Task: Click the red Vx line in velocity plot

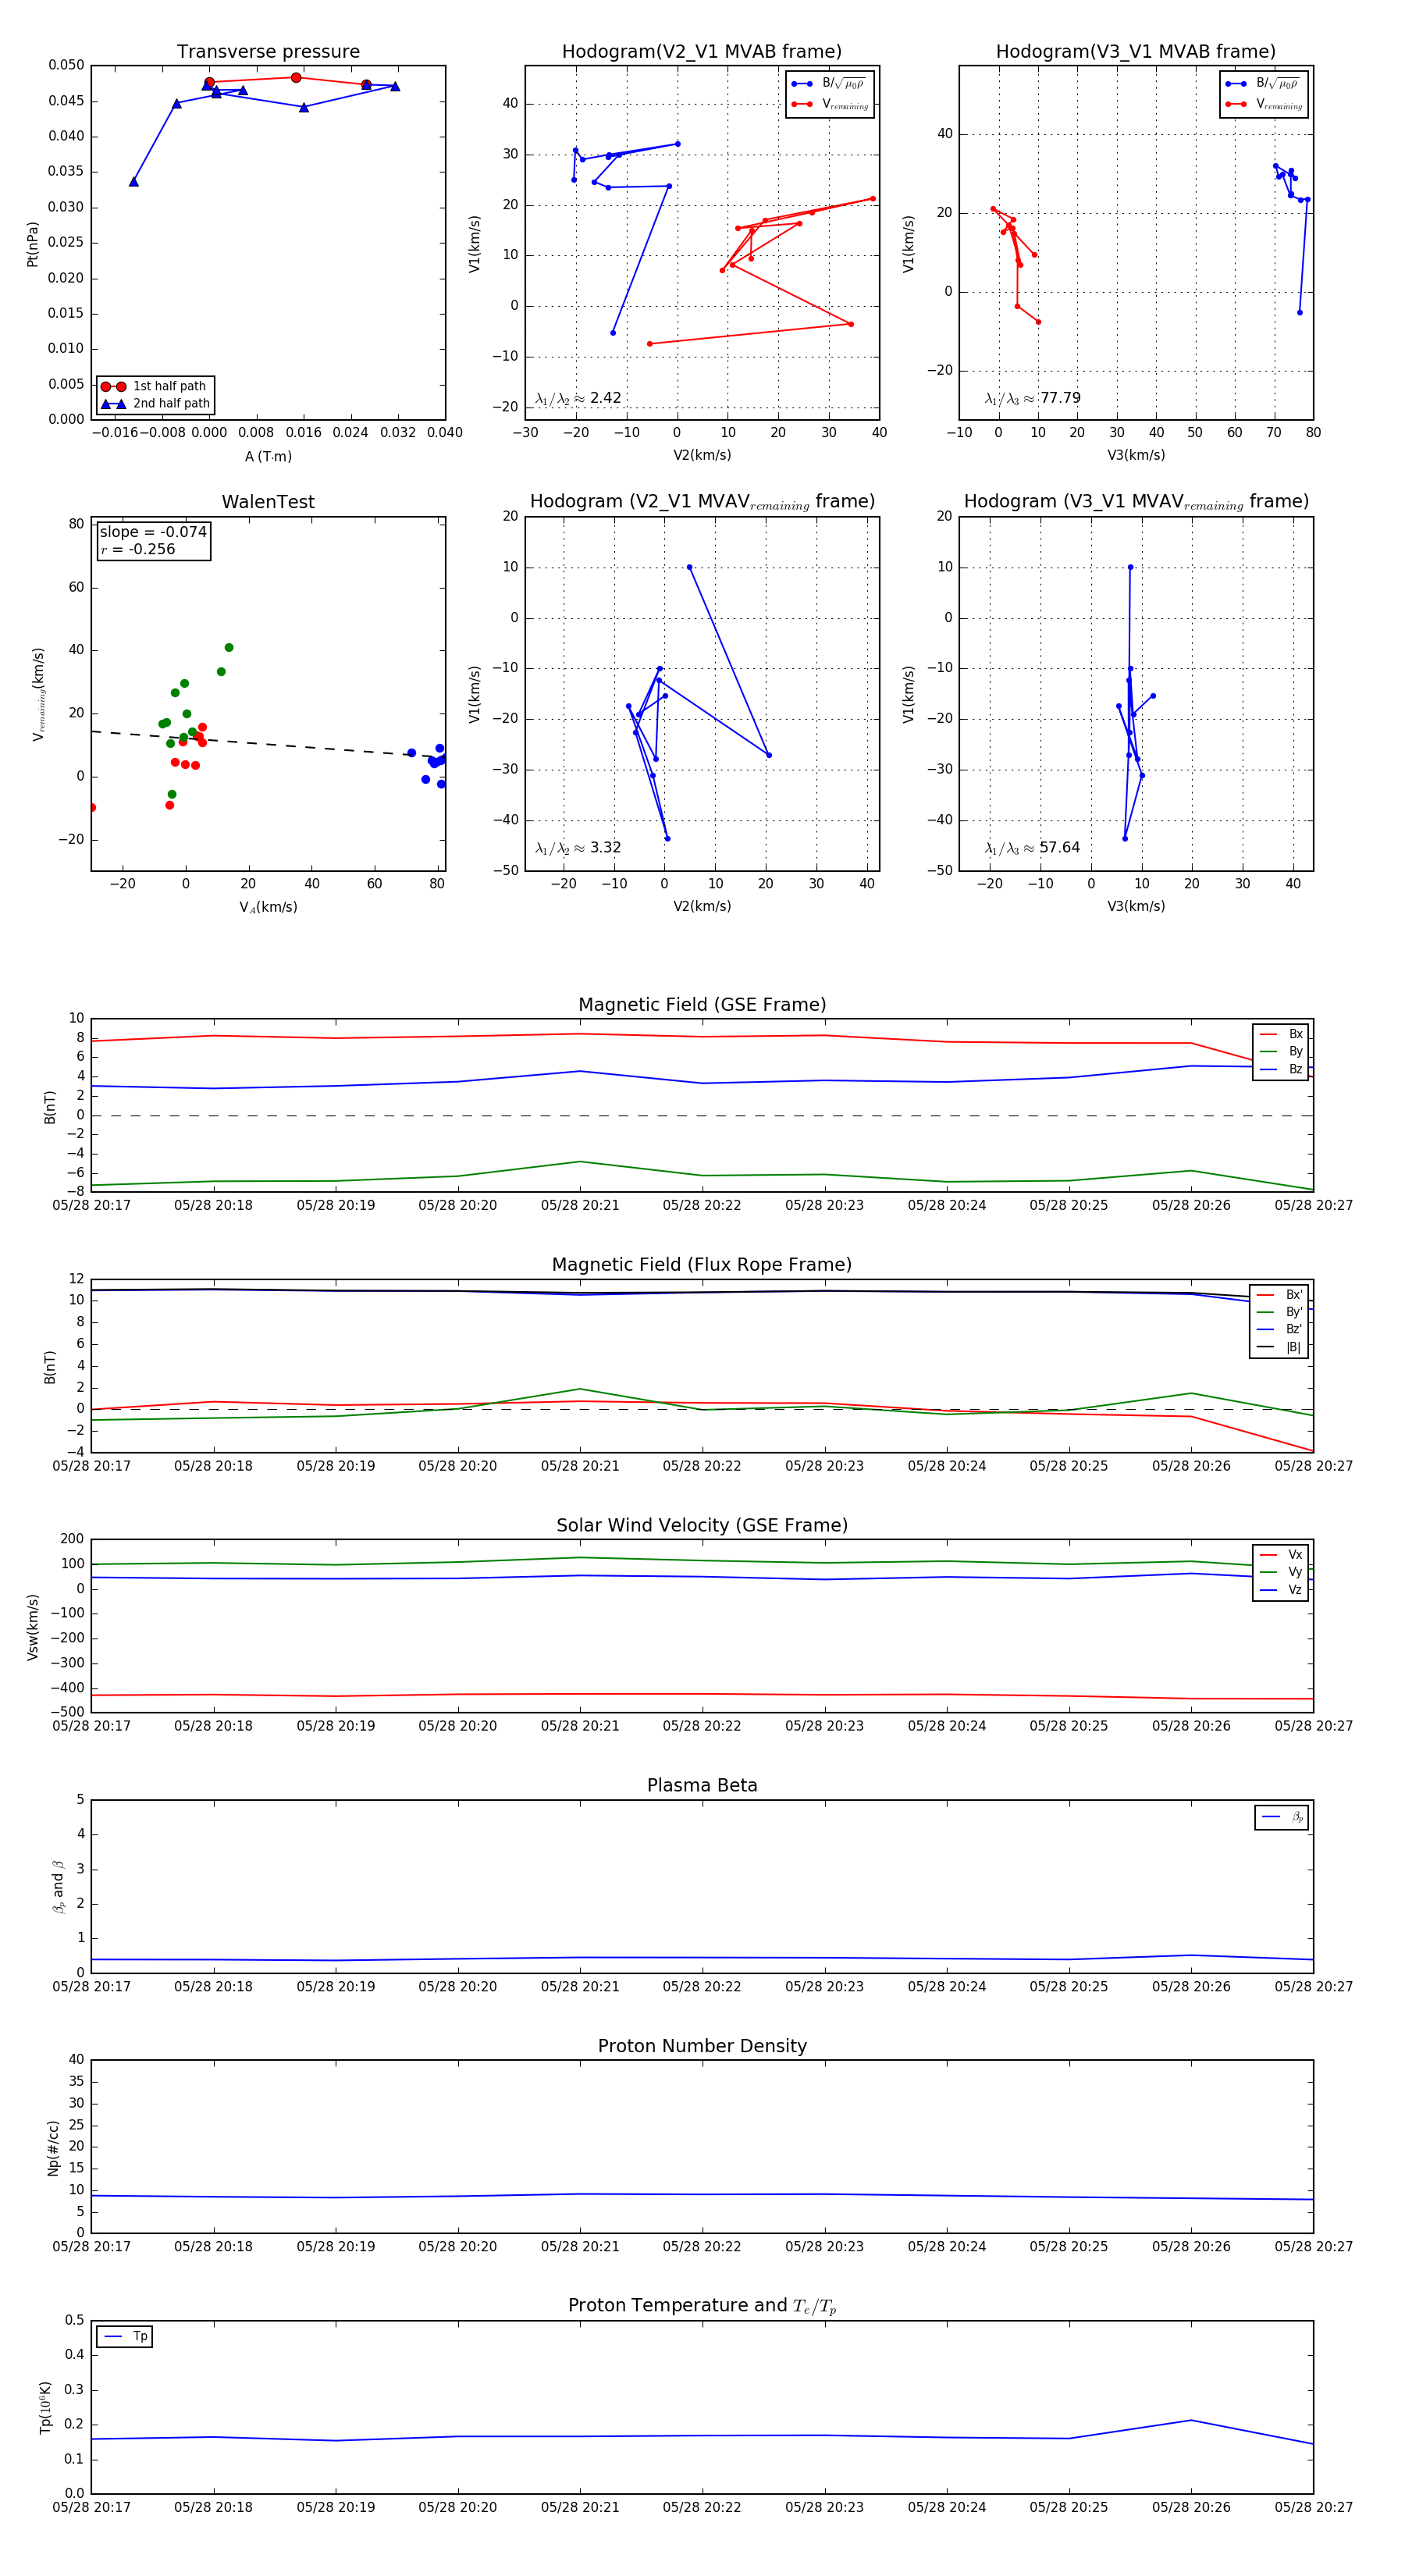Action: click(x=702, y=1694)
